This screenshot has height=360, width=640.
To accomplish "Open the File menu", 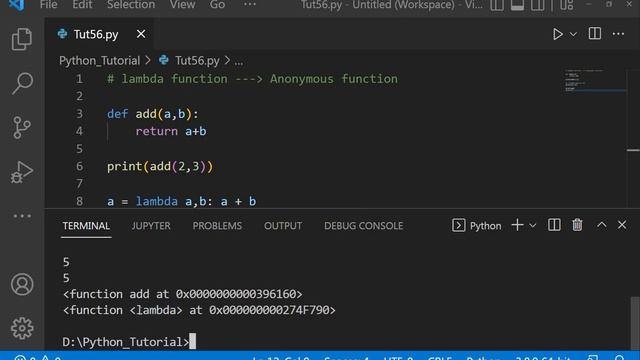I will click(49, 5).
